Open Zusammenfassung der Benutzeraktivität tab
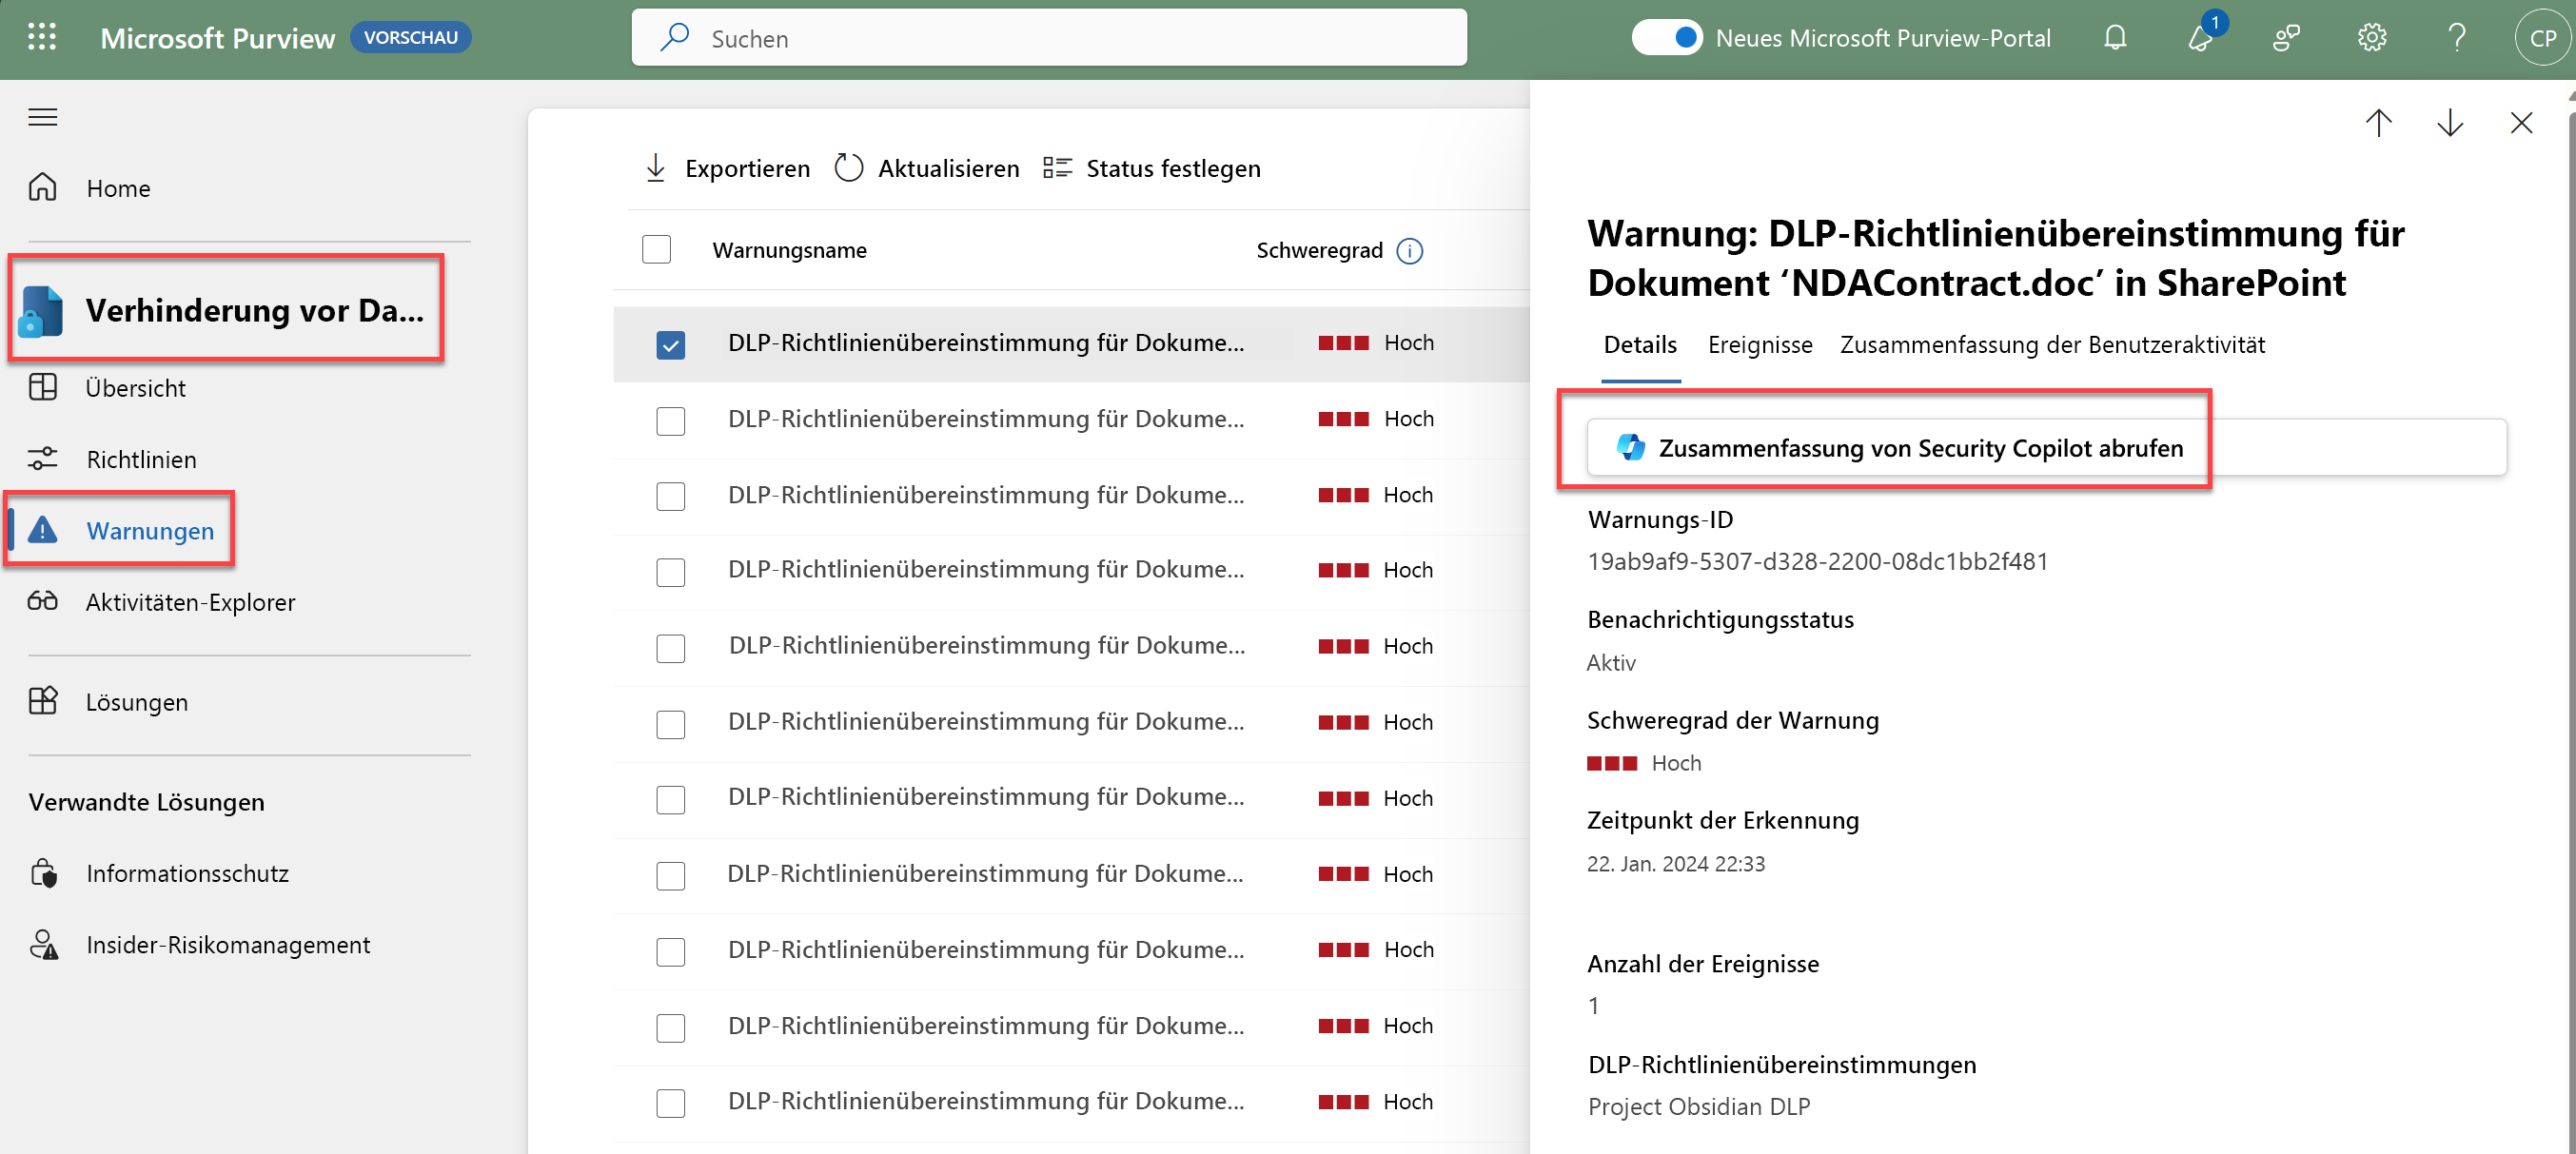Image resolution: width=2576 pixels, height=1154 pixels. (x=2052, y=345)
